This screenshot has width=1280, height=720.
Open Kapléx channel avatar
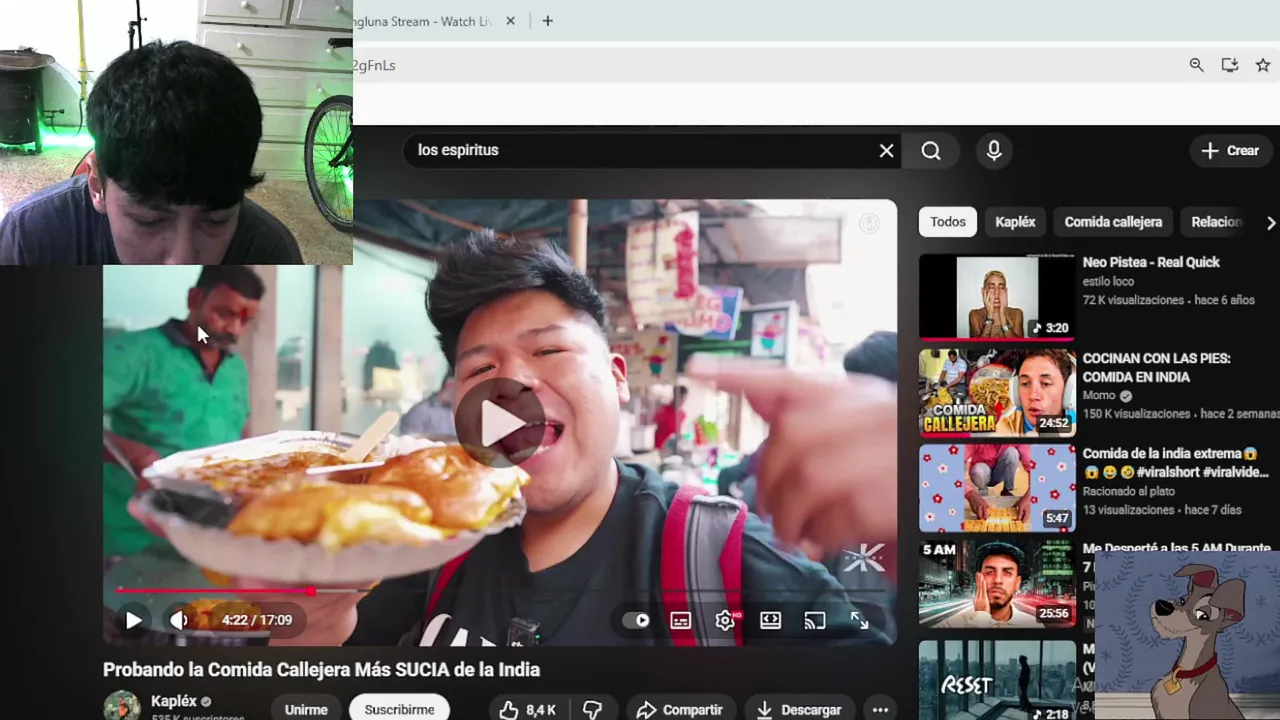tap(122, 707)
